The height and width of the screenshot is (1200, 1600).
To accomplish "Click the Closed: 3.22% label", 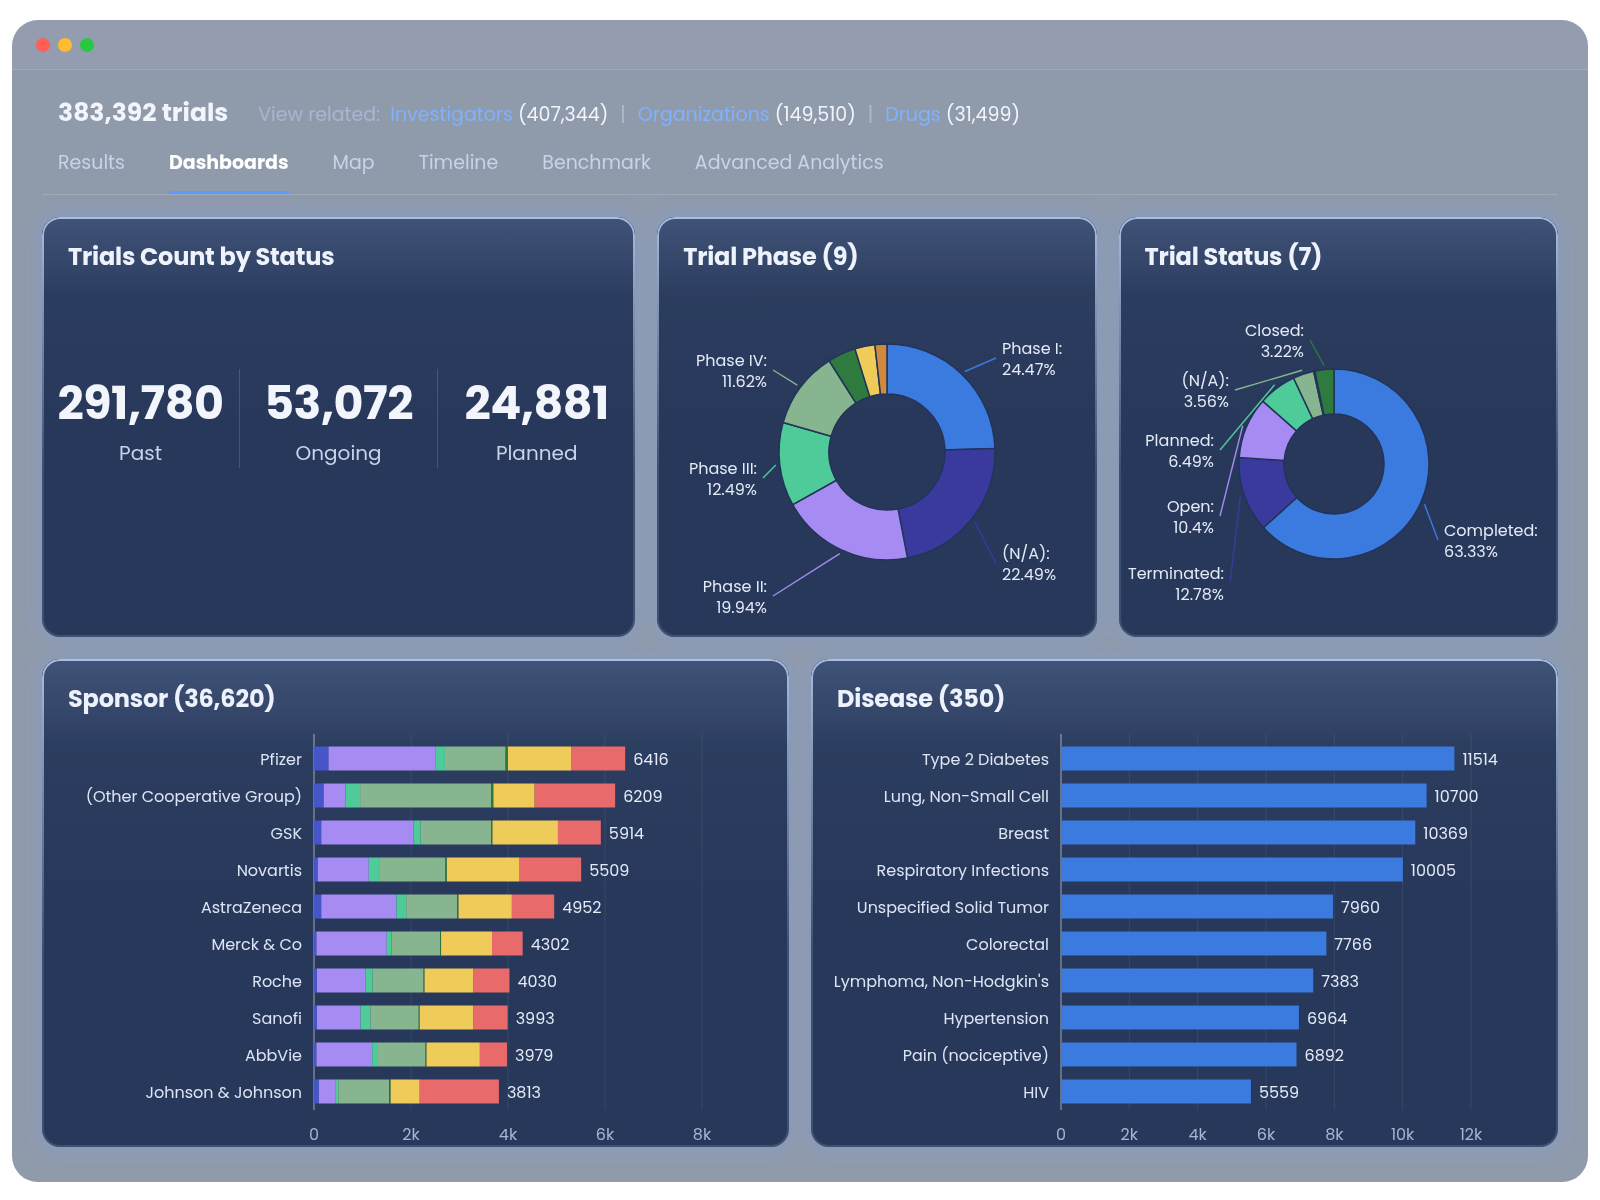I will [x=1275, y=341].
